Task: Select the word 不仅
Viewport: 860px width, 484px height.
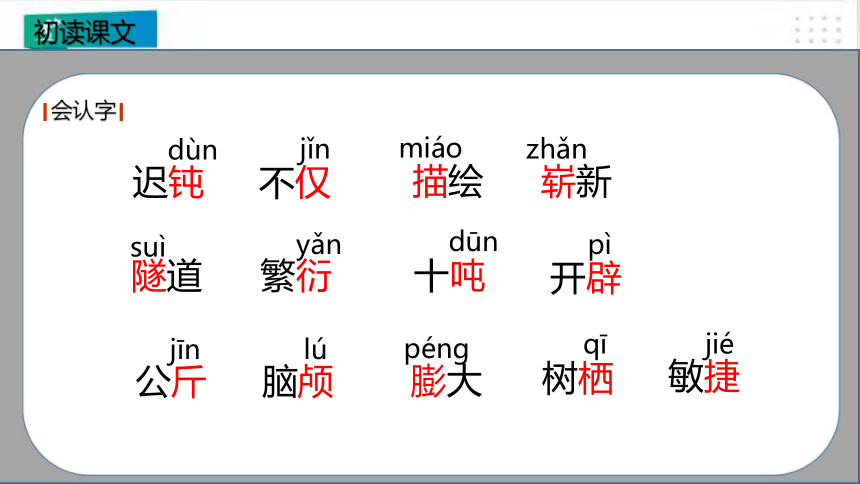Action: [295, 183]
